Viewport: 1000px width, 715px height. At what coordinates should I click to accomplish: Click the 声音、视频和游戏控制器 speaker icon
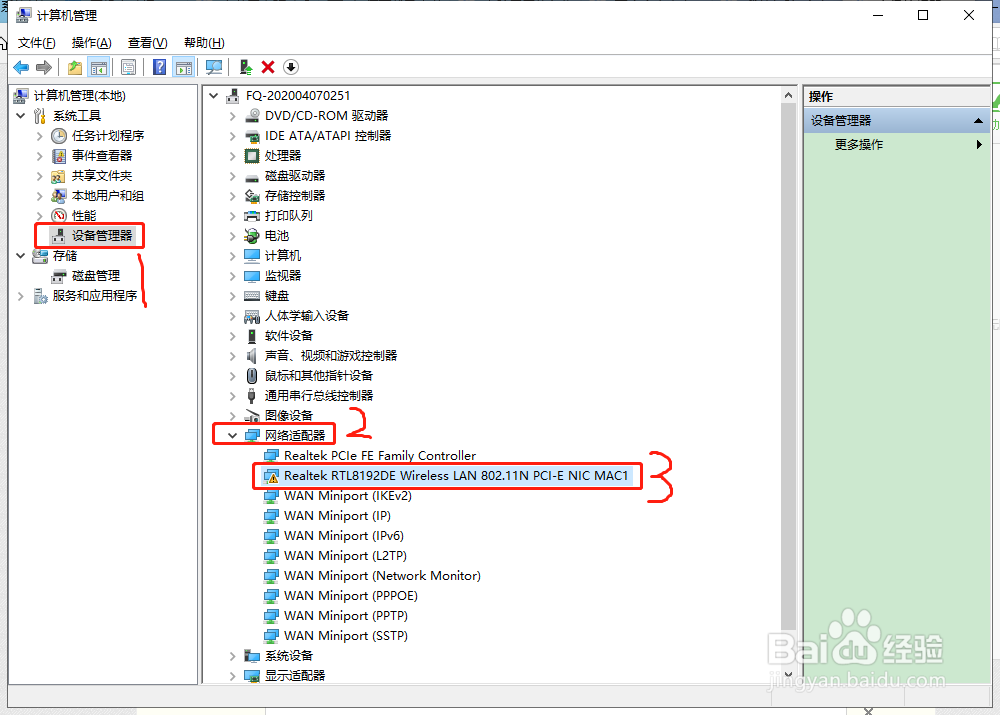point(252,356)
